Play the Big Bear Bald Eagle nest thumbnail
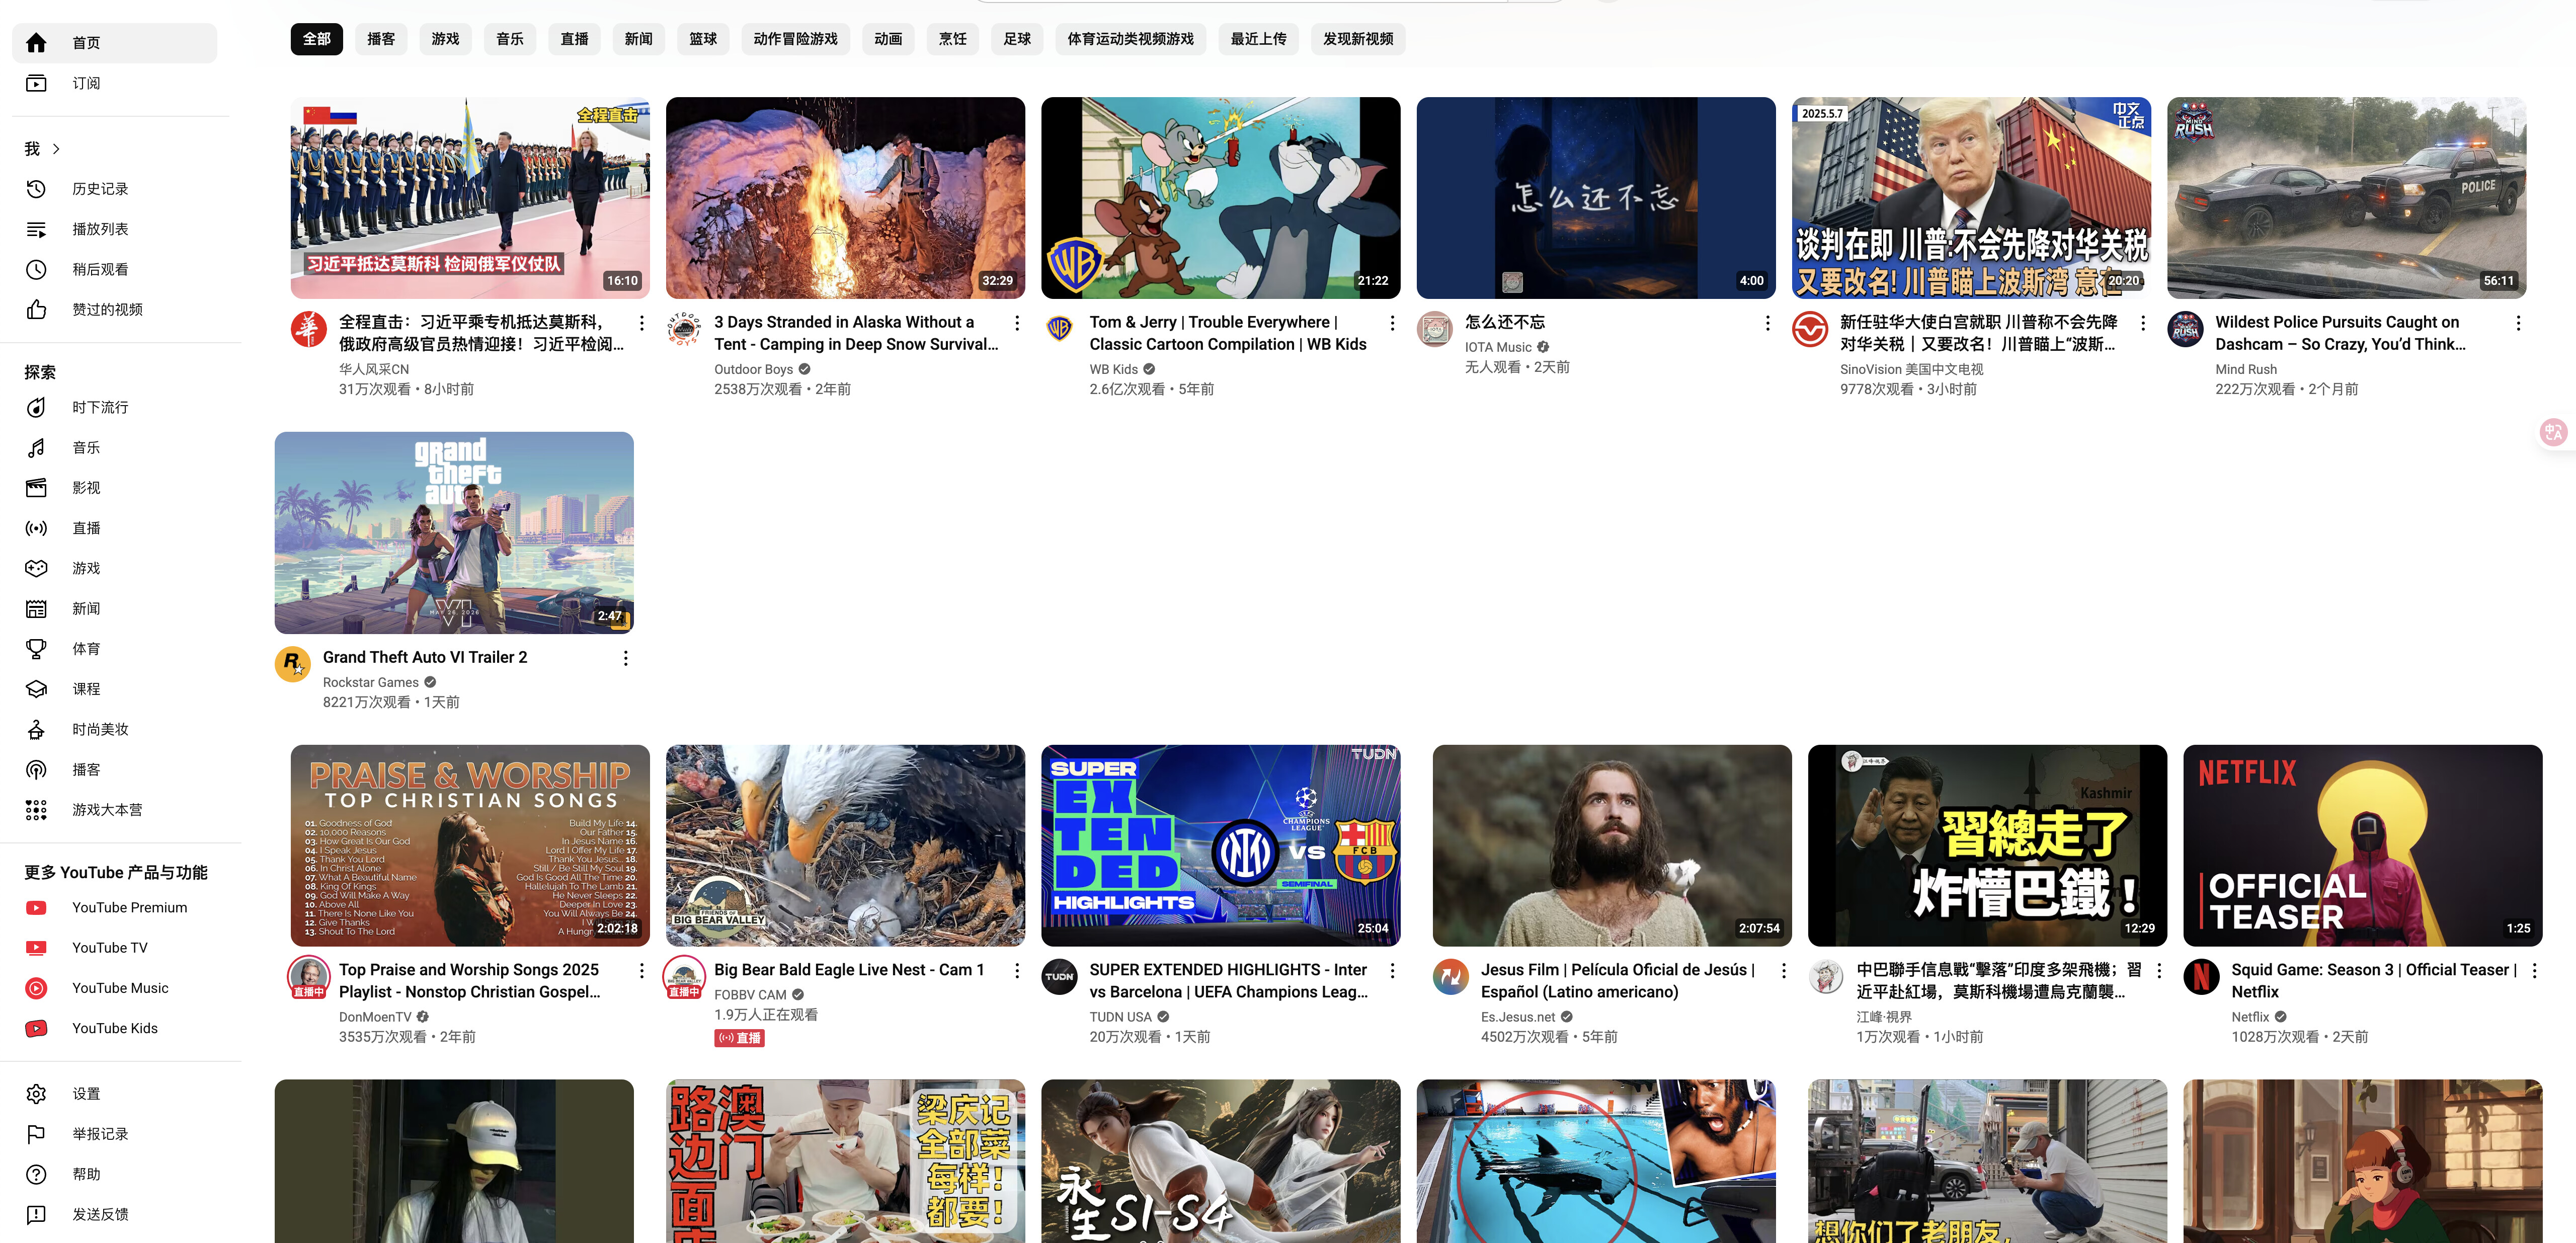The height and width of the screenshot is (1243, 2576). [x=845, y=845]
